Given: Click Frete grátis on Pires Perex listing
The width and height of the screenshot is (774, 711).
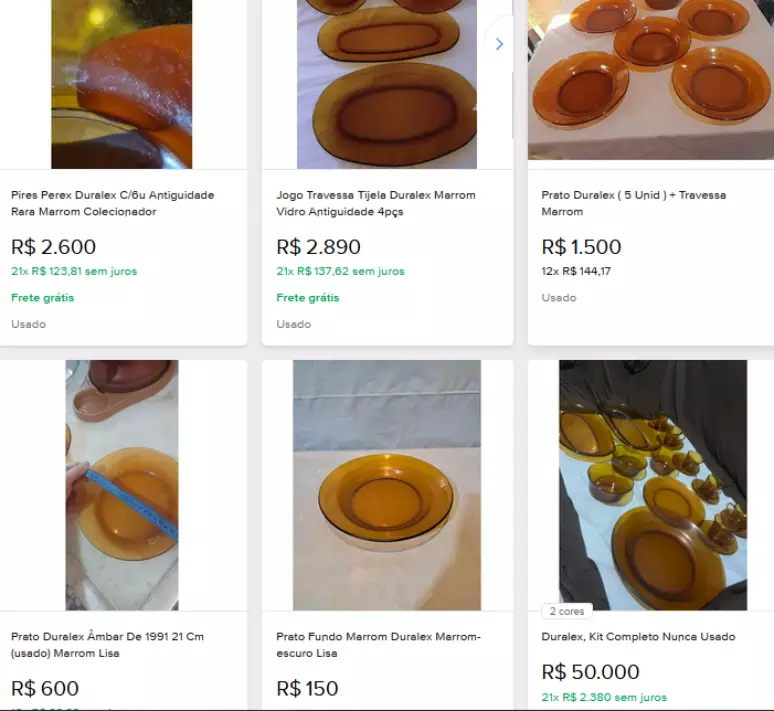Looking at the screenshot, I should [x=43, y=297].
